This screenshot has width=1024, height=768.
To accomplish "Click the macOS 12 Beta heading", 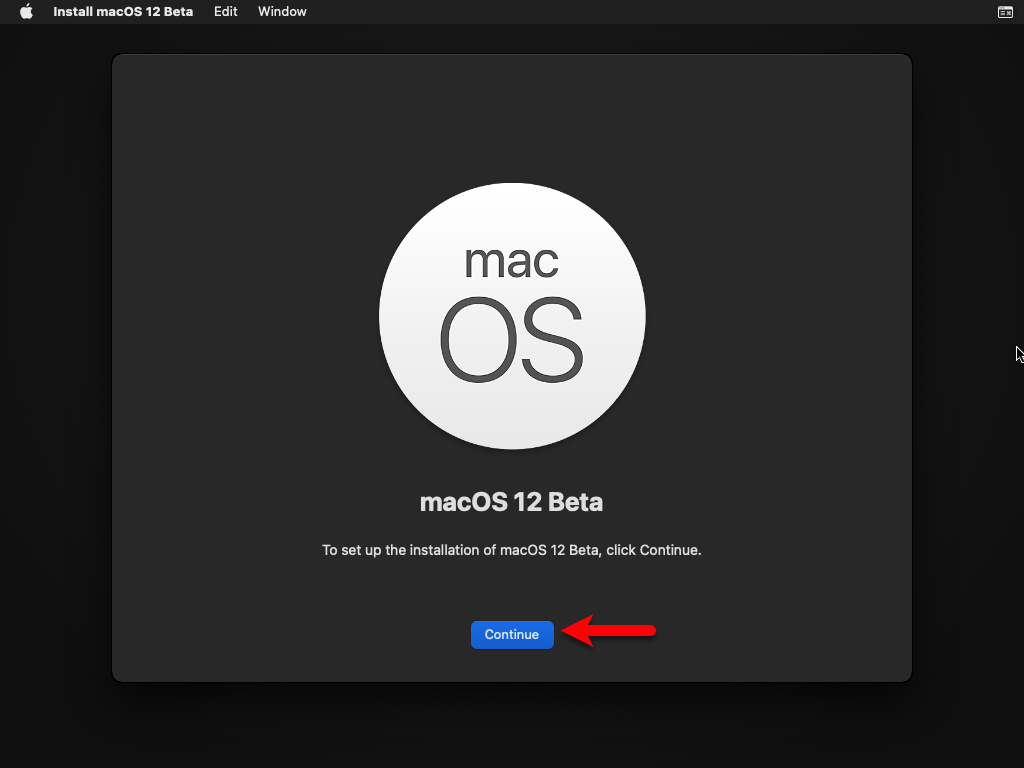I will [x=511, y=502].
